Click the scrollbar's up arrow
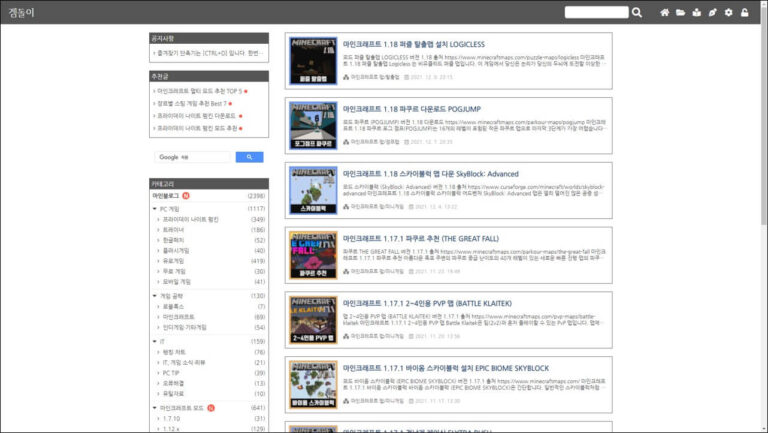Screen dimensions: 768x433 click(x=764, y=3)
